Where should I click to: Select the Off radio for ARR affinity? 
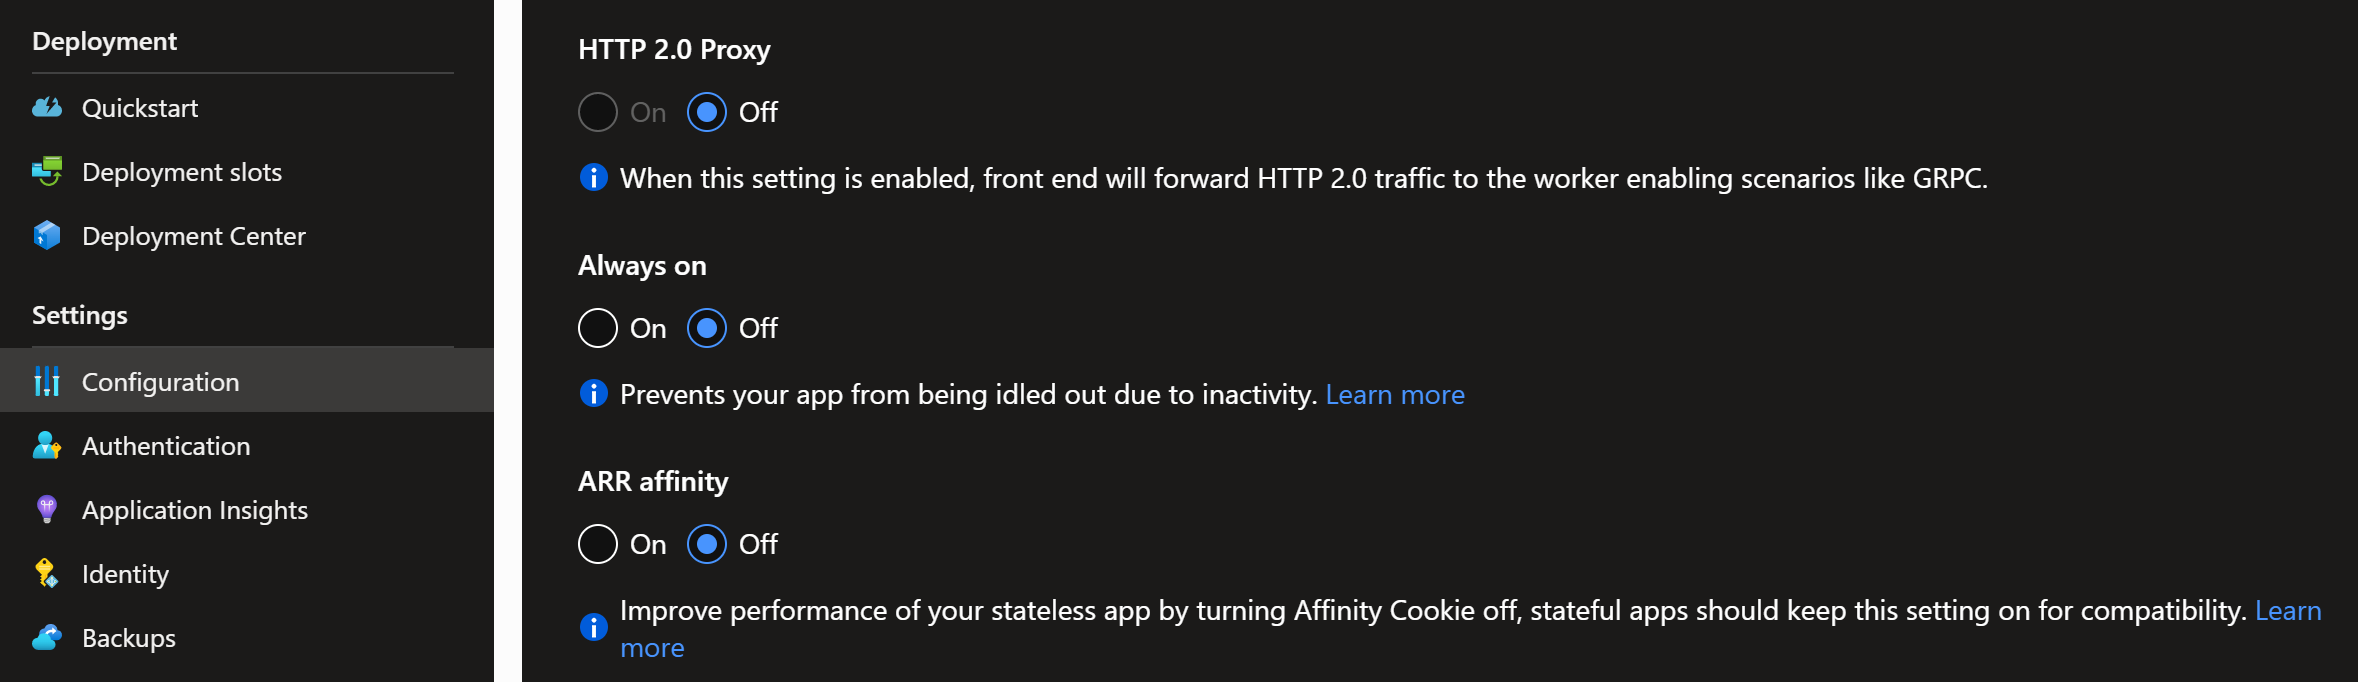707,544
